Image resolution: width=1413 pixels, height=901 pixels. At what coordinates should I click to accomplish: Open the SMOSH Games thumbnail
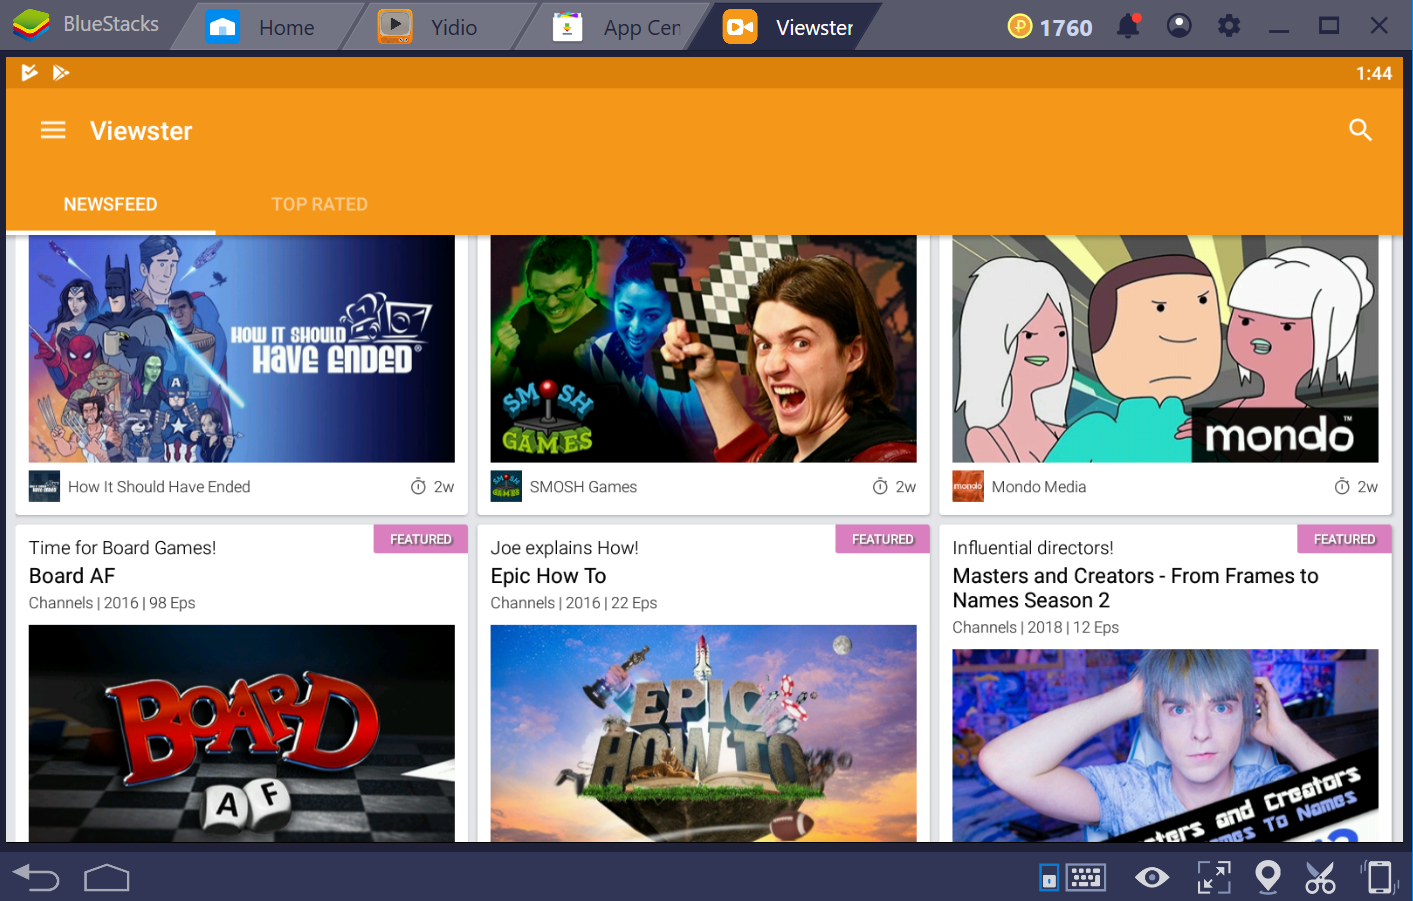[x=704, y=349]
